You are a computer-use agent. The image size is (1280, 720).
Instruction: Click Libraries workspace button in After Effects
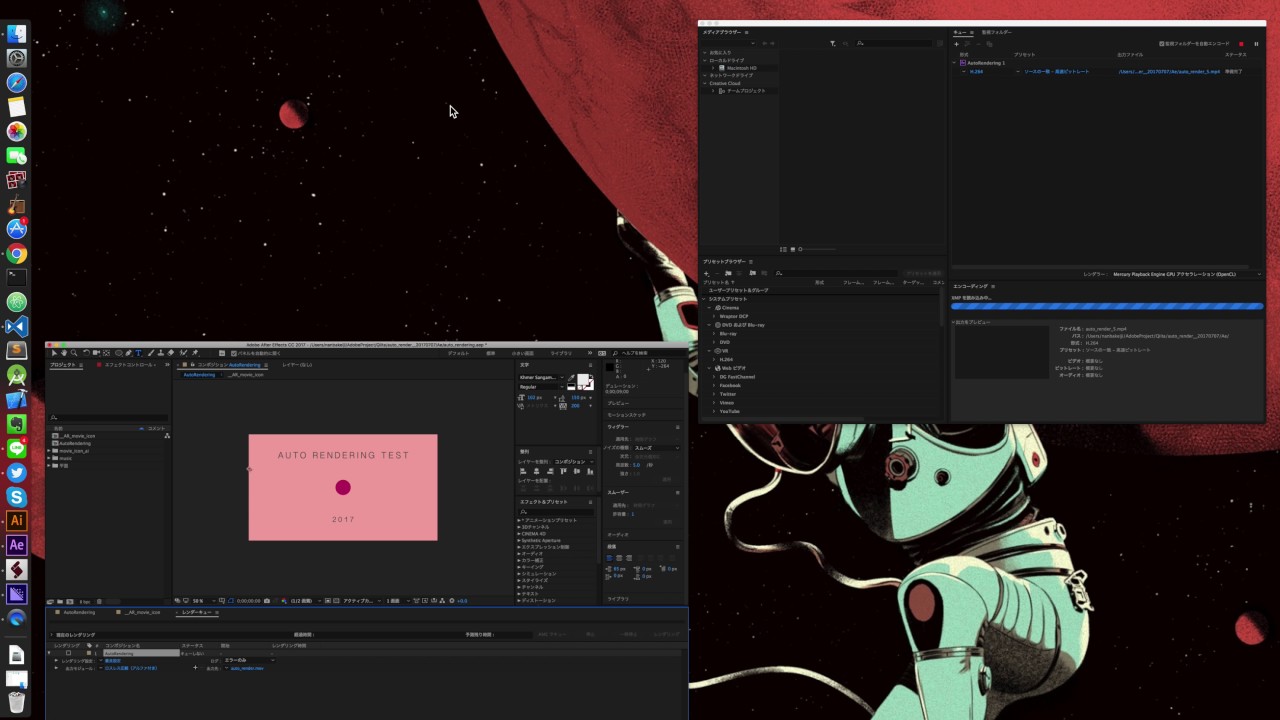tap(561, 353)
